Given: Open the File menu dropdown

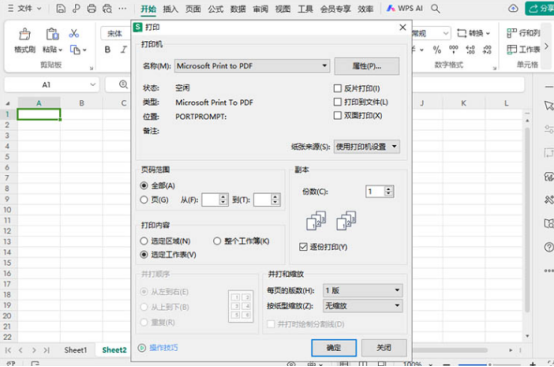Looking at the screenshot, I should [x=25, y=8].
